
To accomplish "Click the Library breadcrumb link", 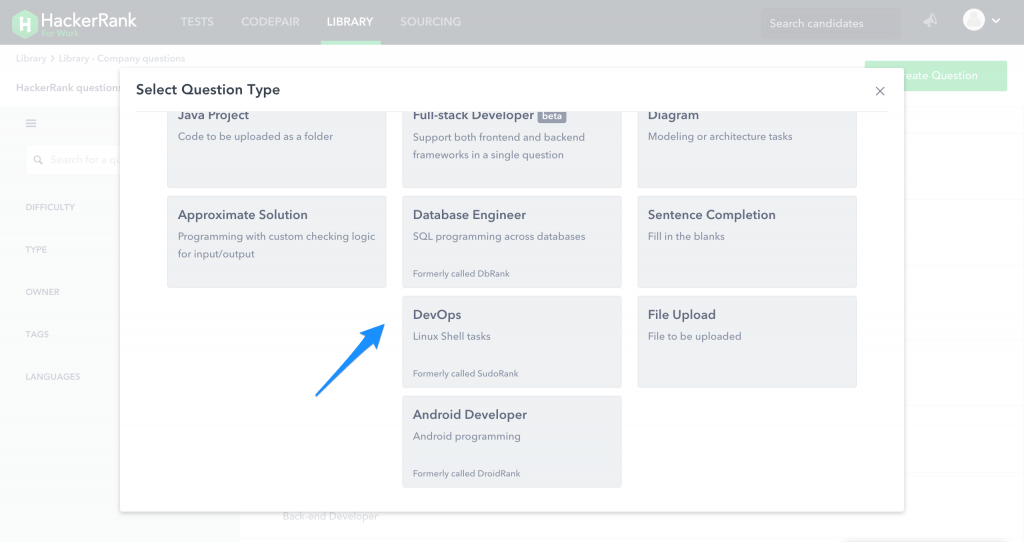I will (x=31, y=58).
